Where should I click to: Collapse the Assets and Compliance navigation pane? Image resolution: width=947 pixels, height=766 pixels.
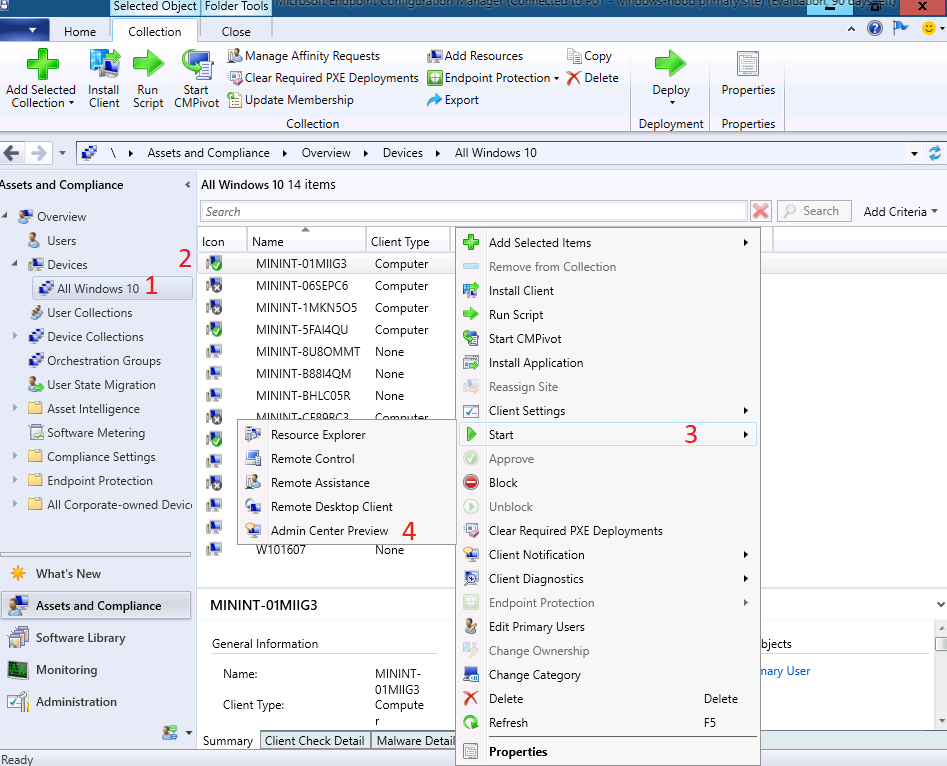(x=187, y=185)
